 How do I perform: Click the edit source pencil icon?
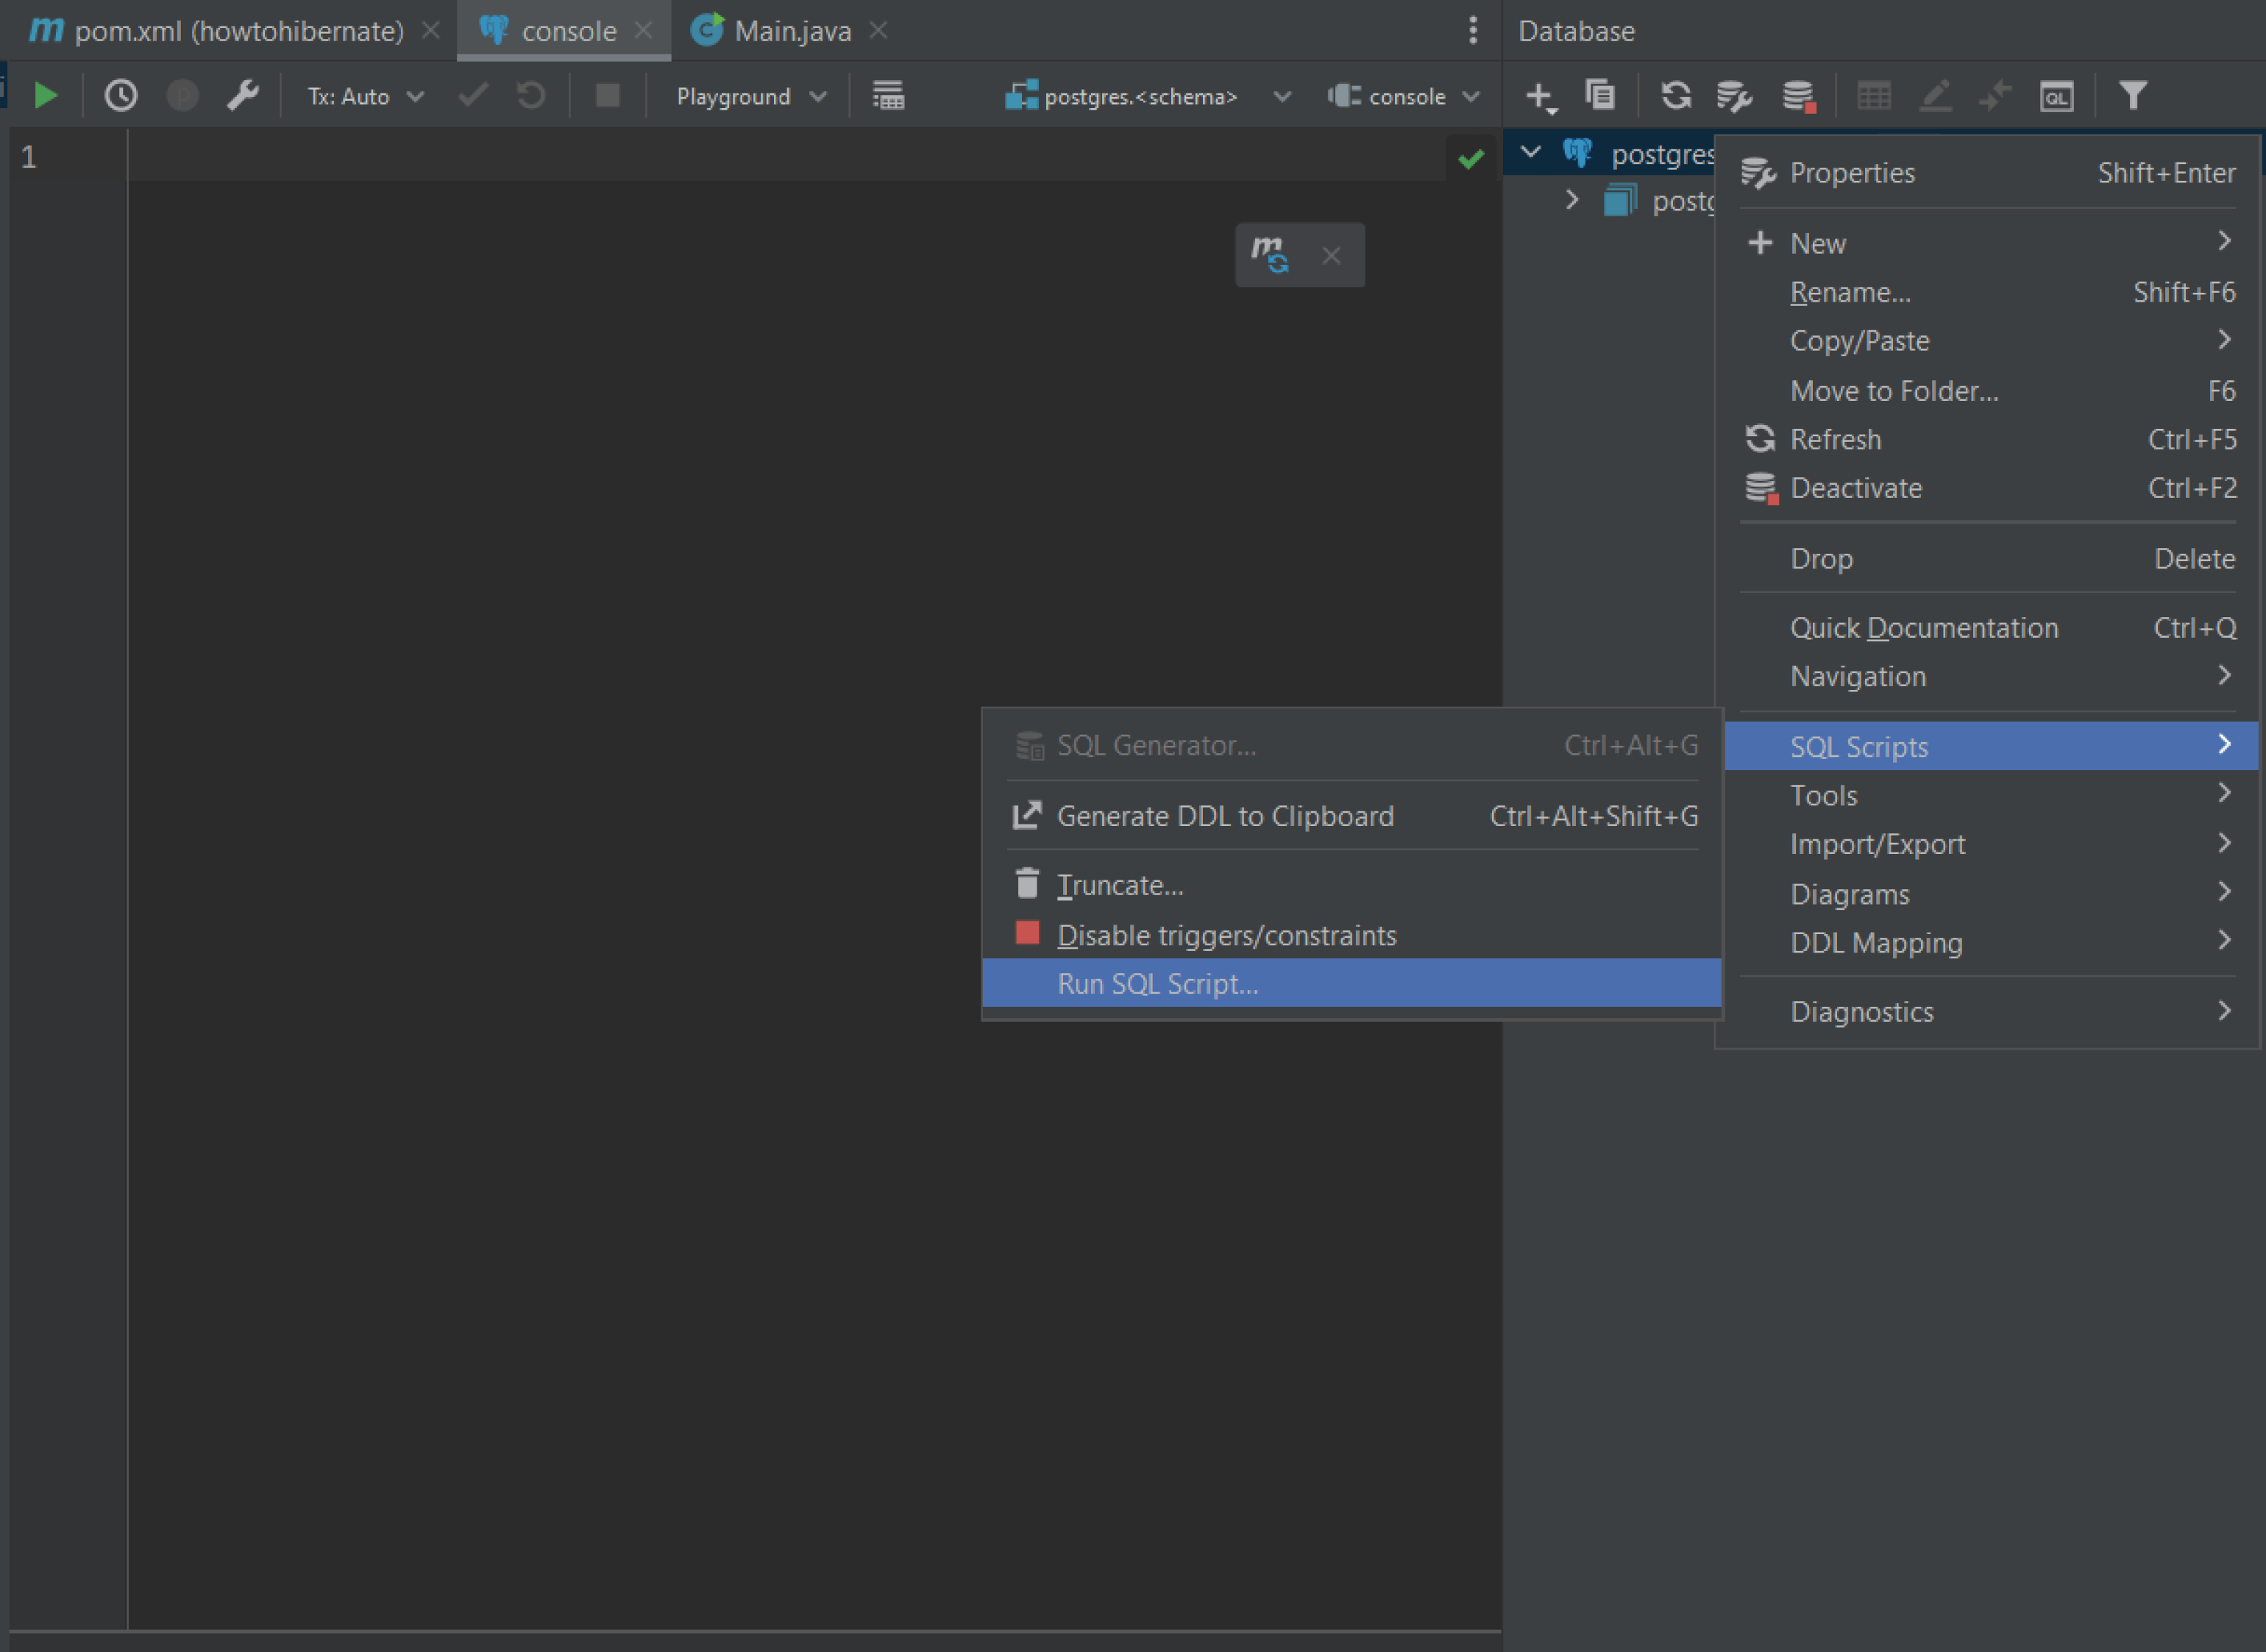coord(1935,96)
